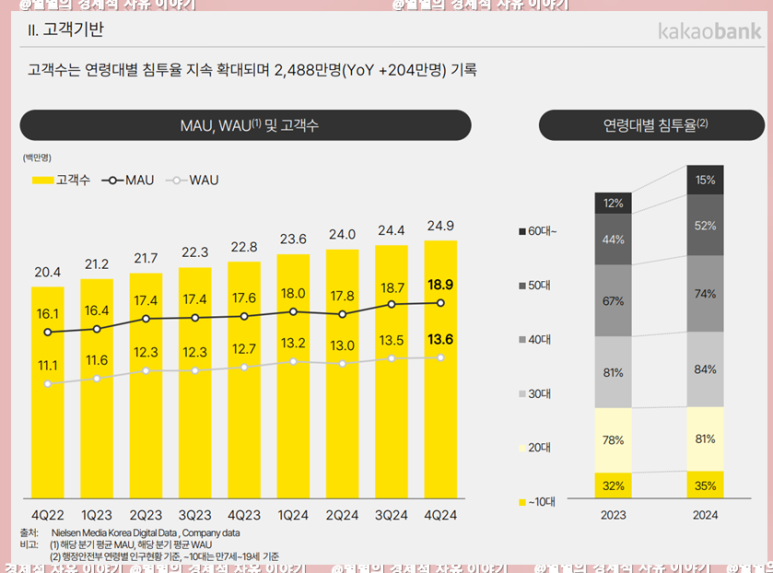This screenshot has height=573, width=773.
Task: Click the 24.4 customer count value
Action: tap(391, 230)
